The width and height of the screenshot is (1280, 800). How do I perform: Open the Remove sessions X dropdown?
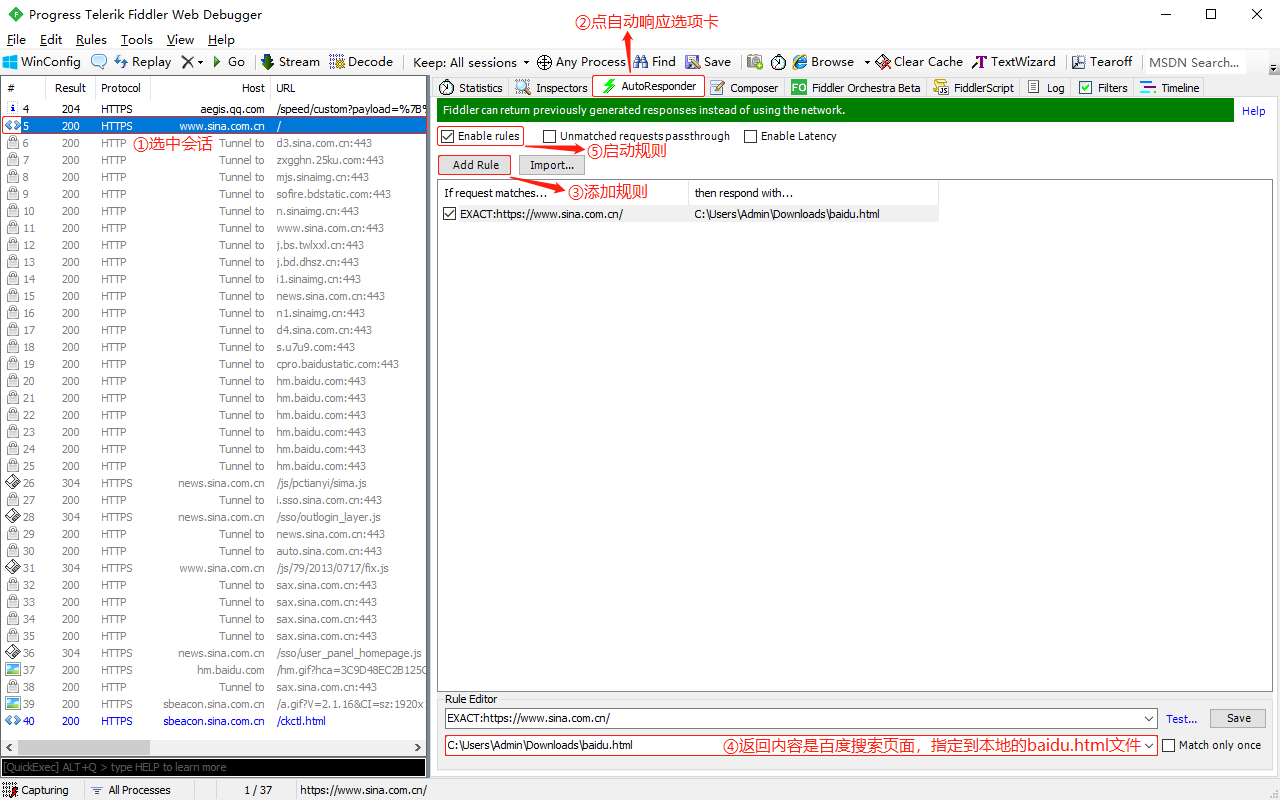coord(191,62)
